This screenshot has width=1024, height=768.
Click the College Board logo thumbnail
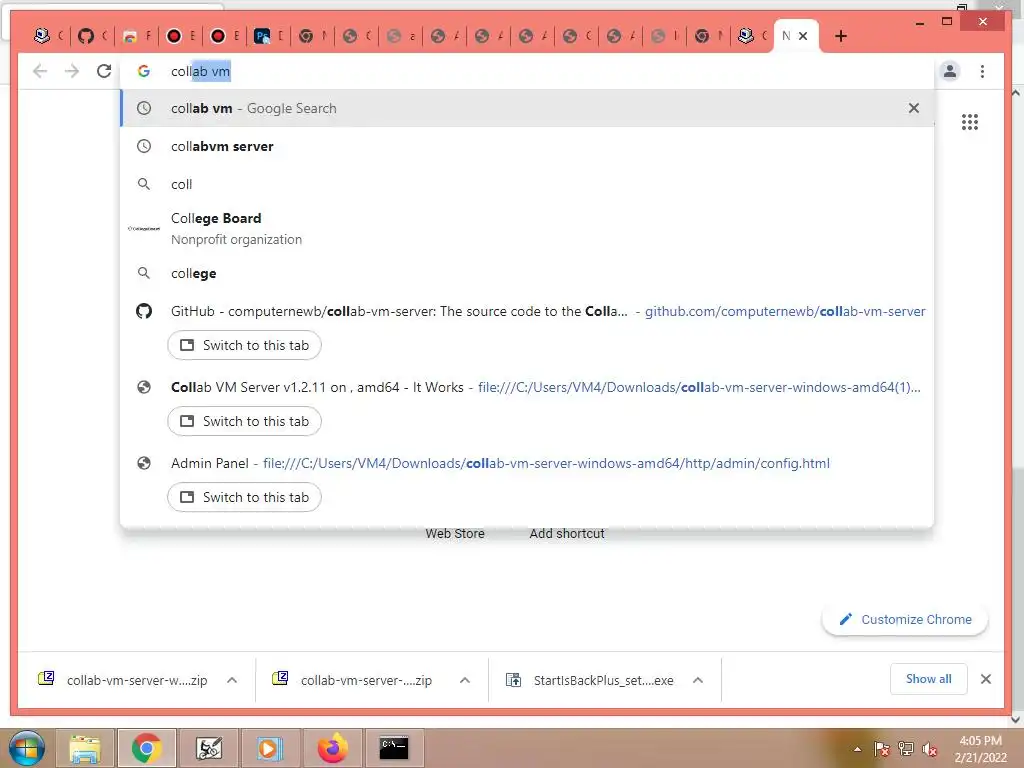click(144, 229)
